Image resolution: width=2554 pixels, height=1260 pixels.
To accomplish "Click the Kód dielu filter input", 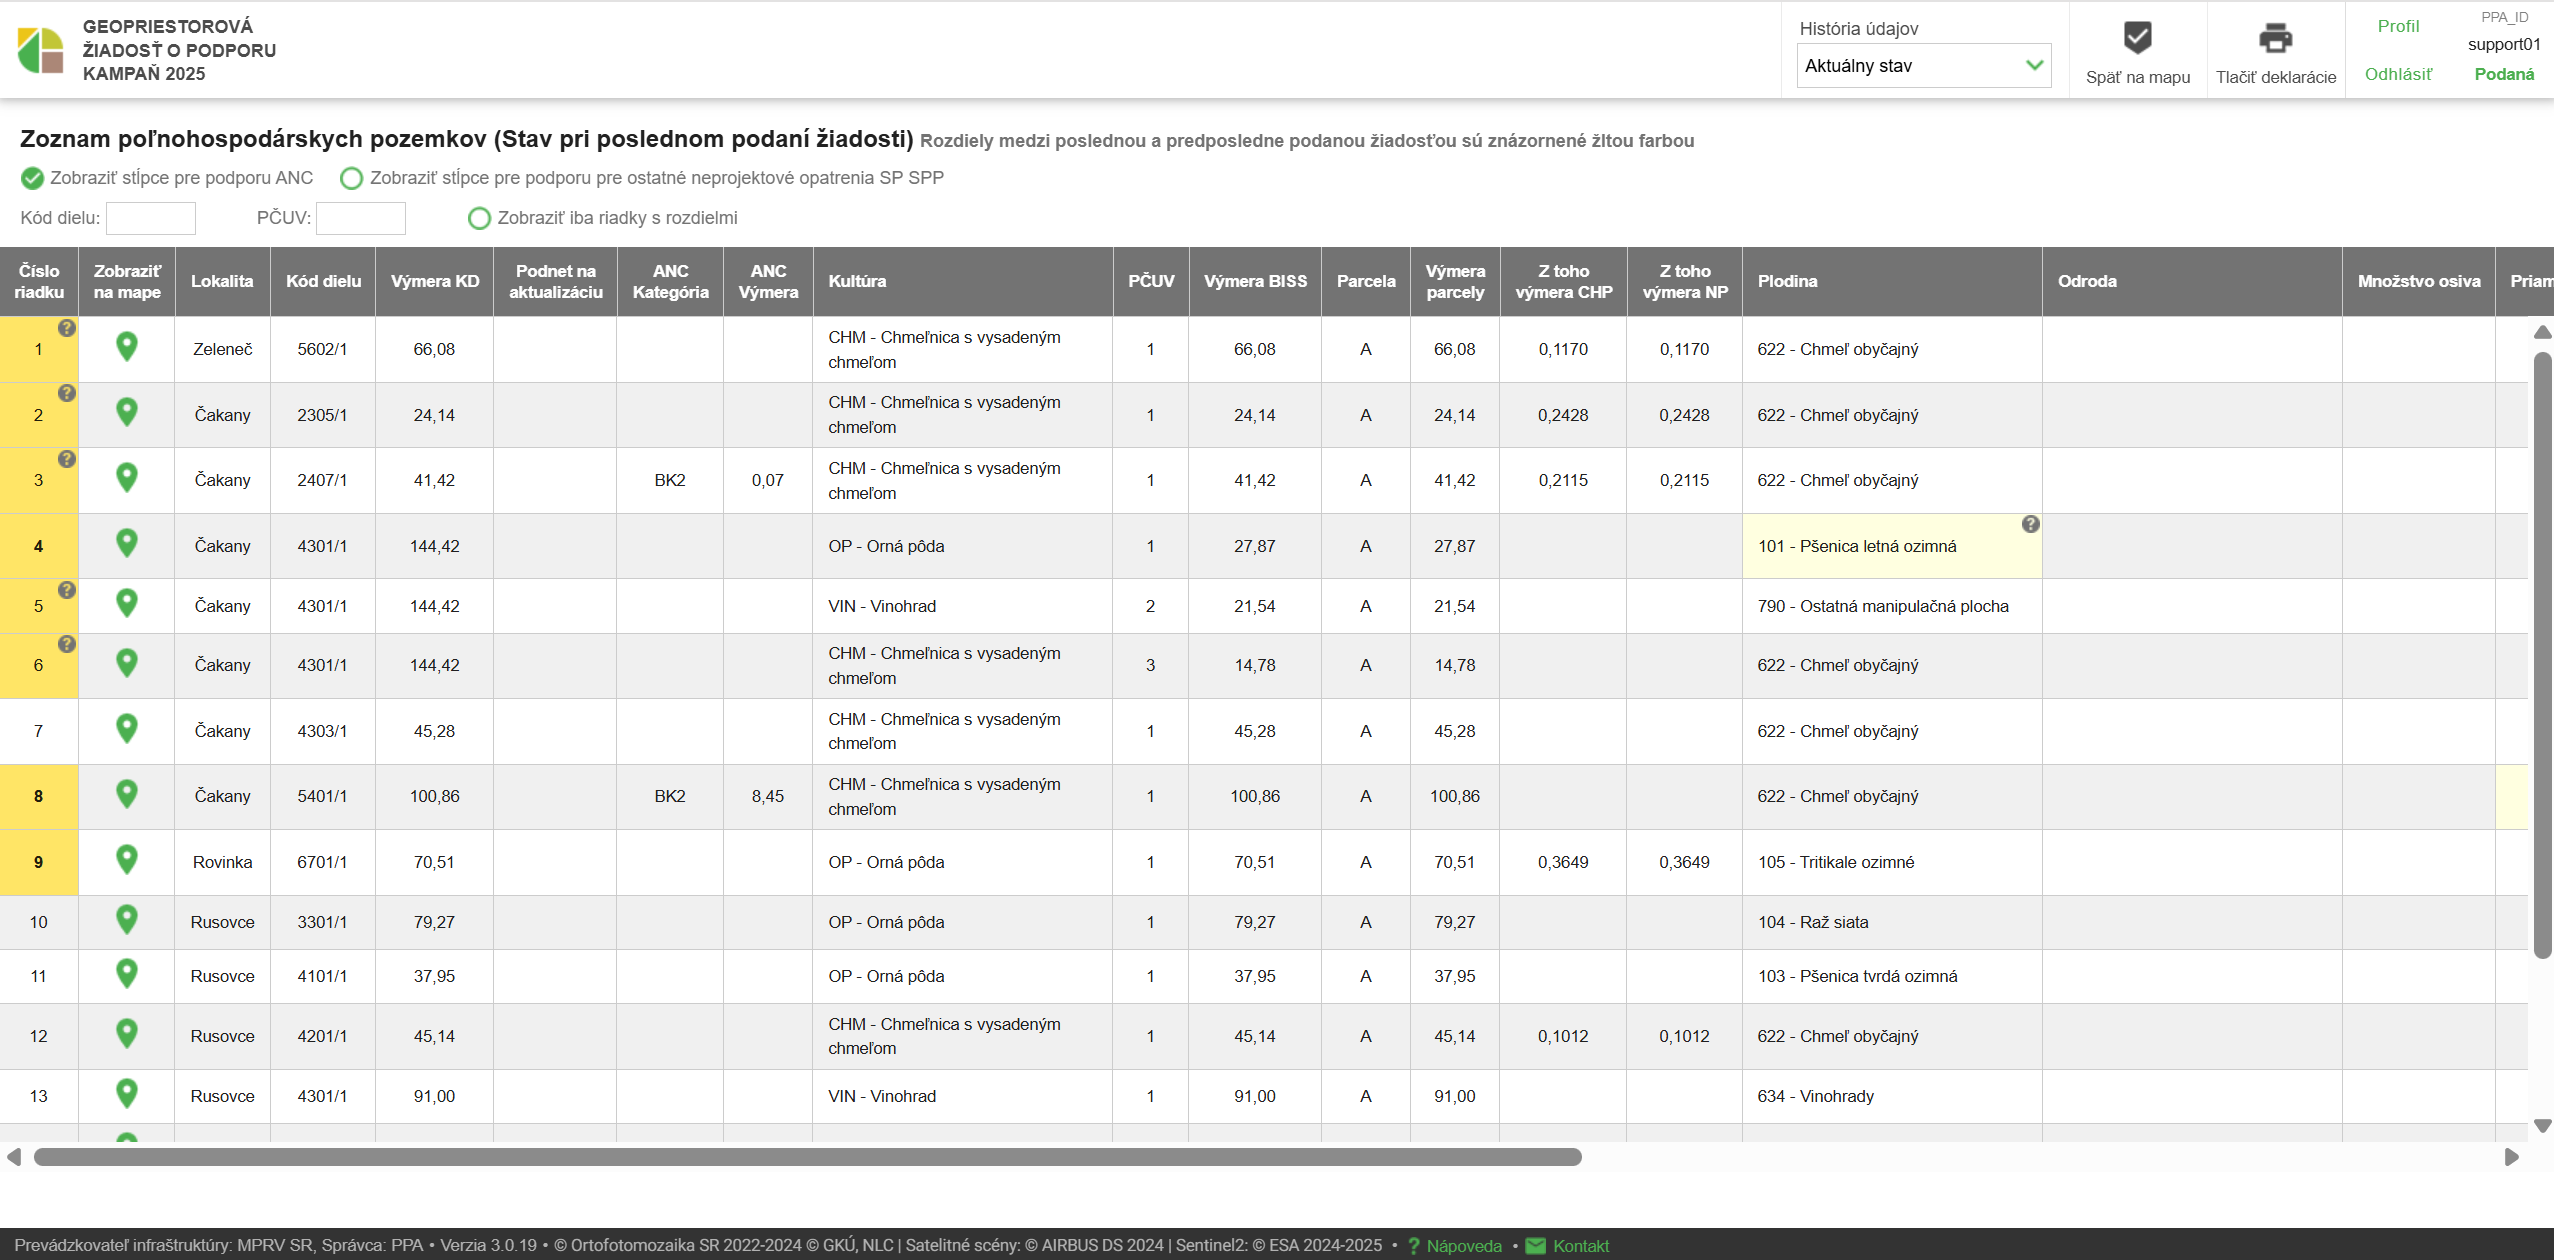I will click(151, 218).
